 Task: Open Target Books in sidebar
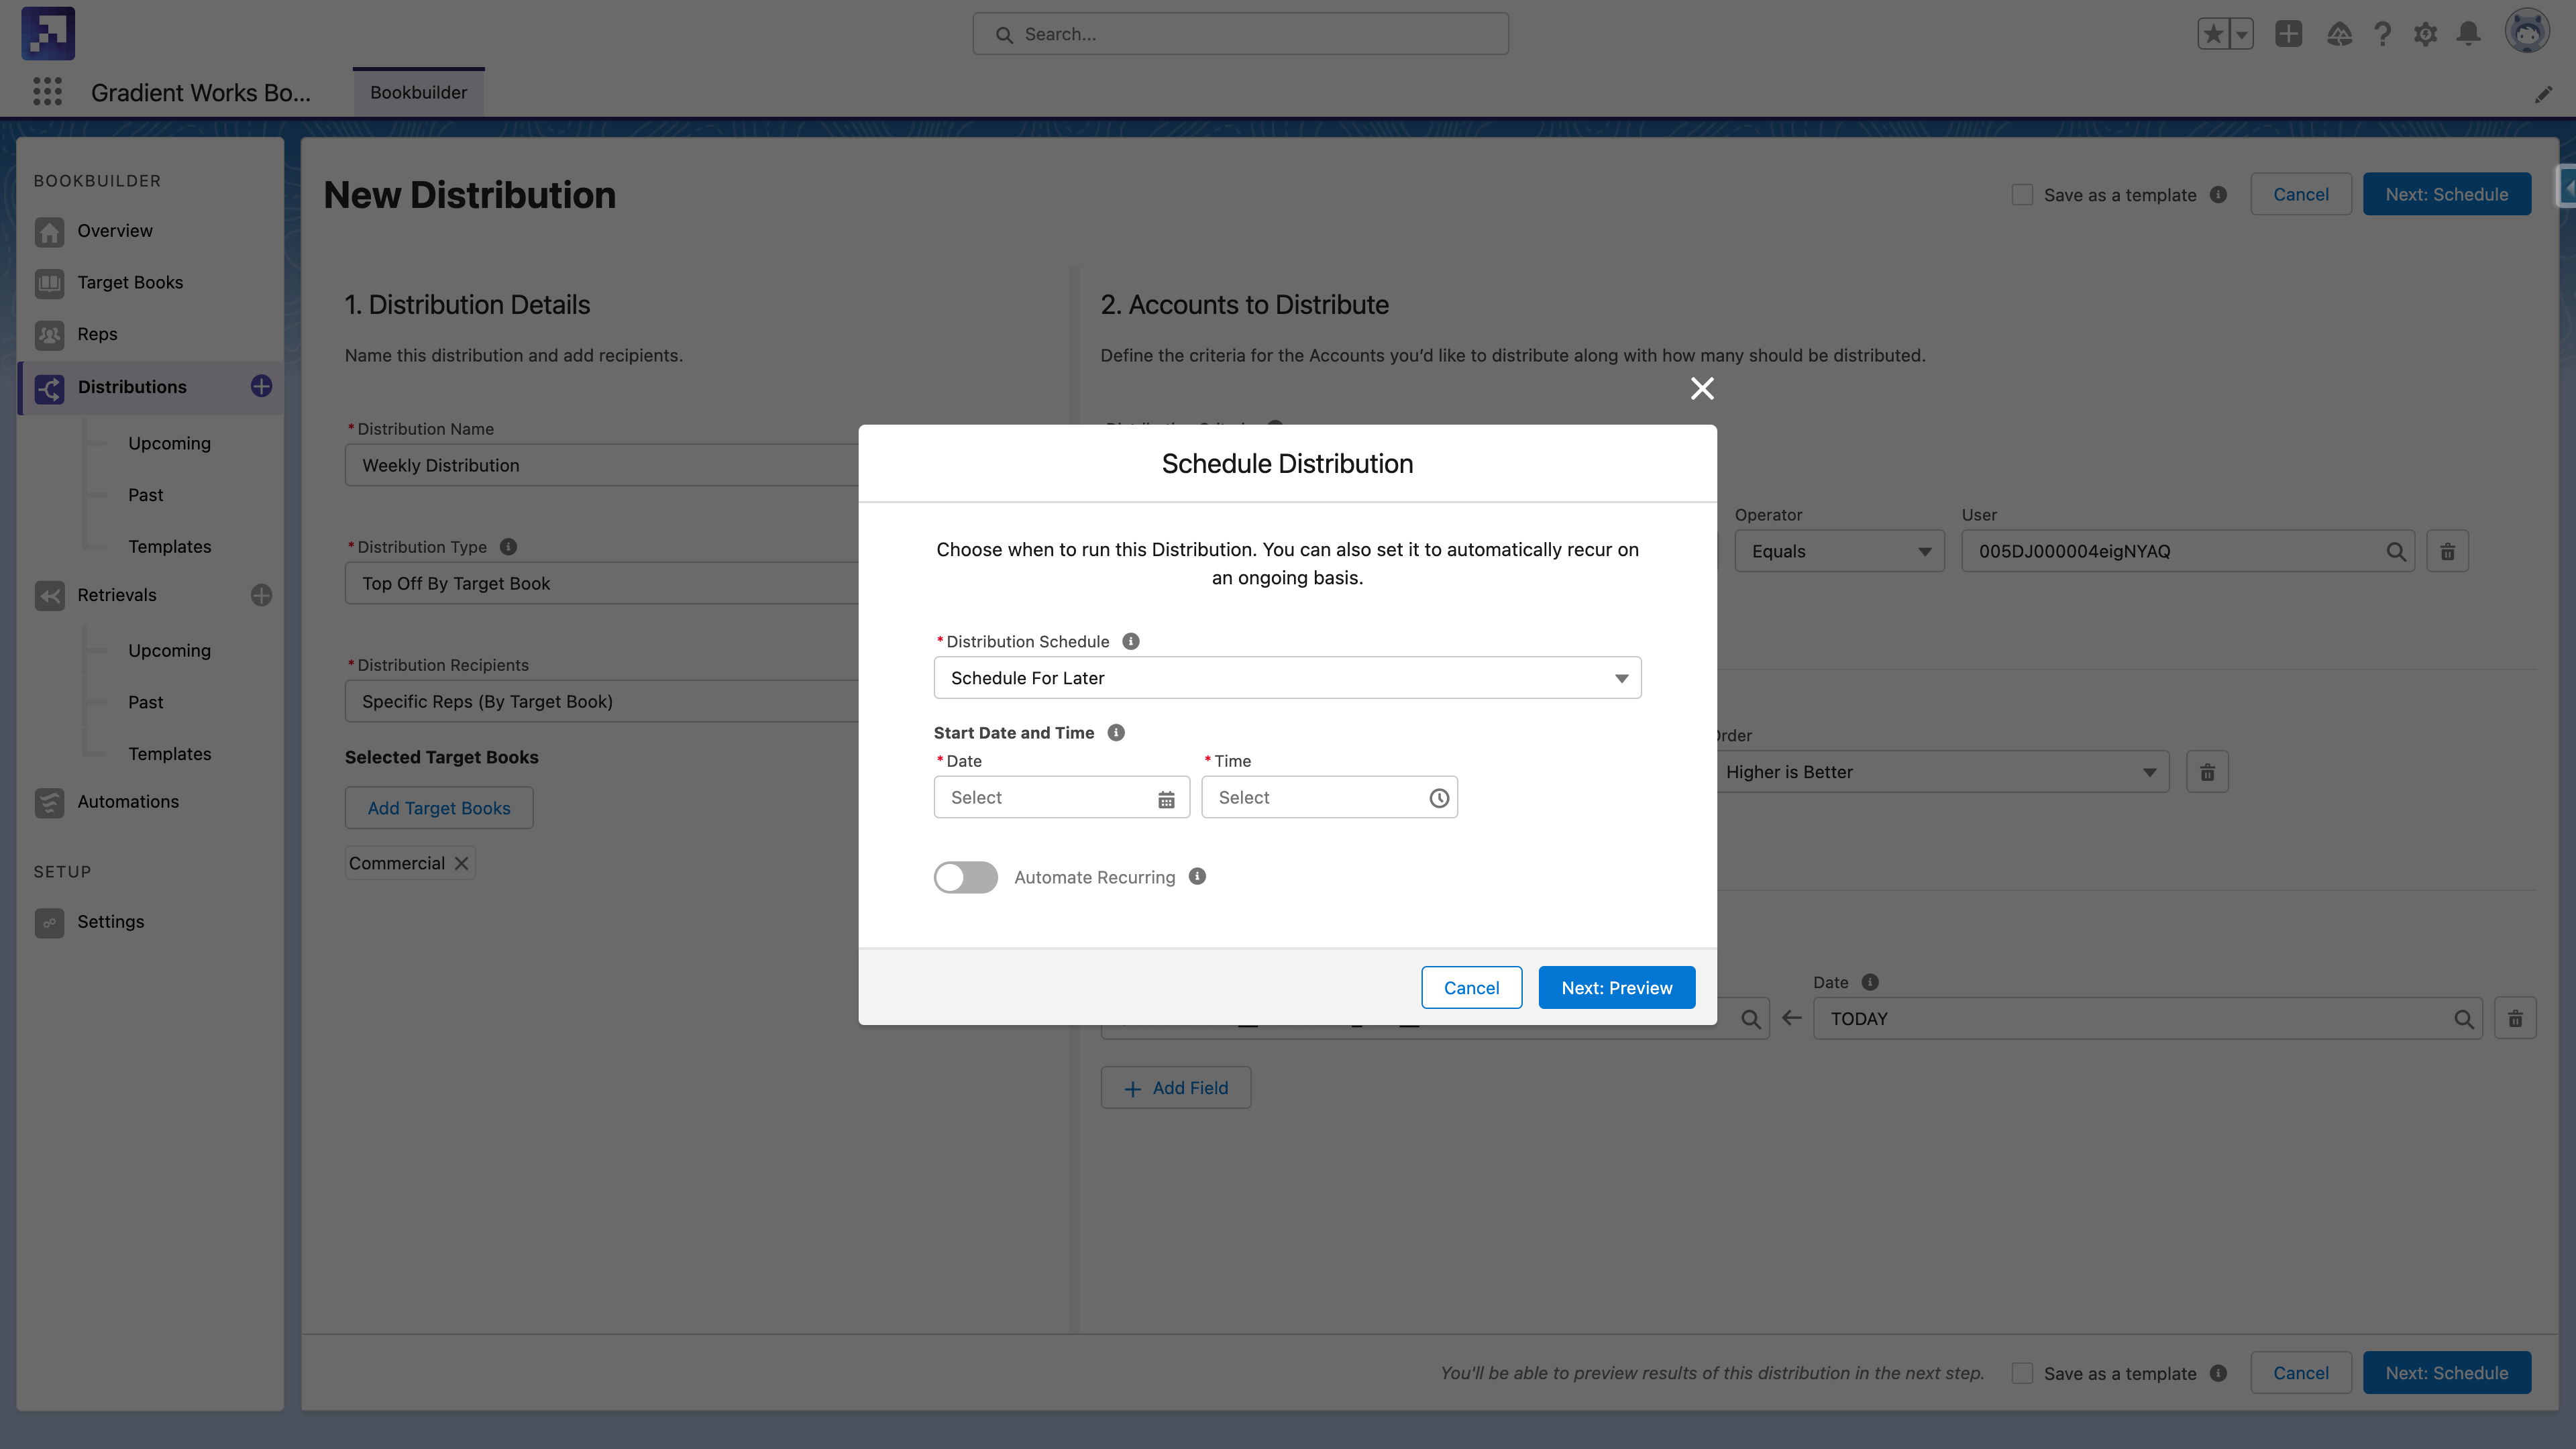pos(130,282)
